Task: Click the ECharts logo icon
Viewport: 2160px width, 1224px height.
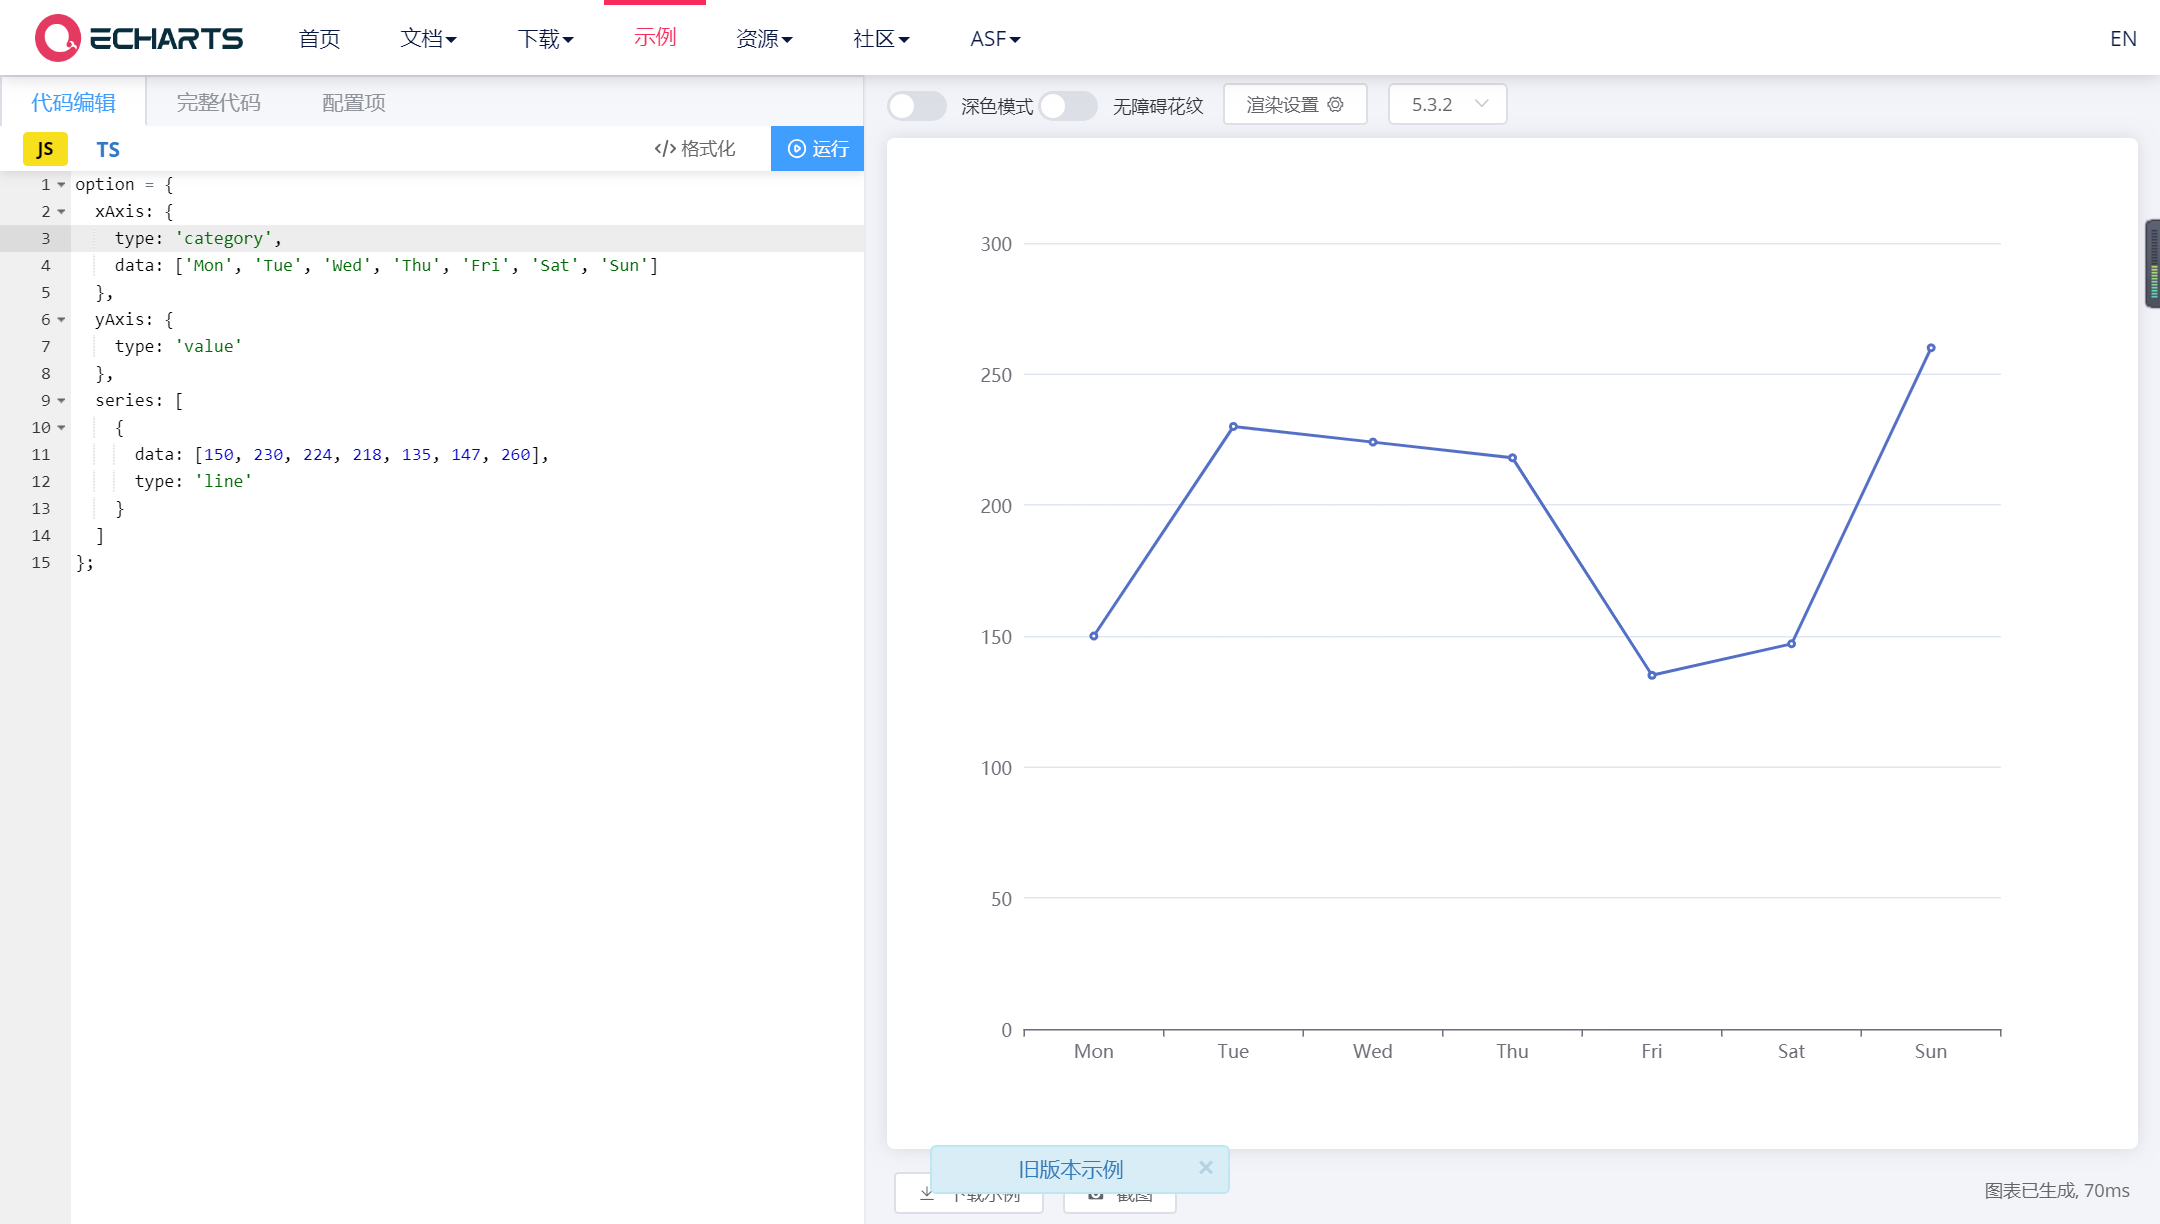Action: [57, 38]
